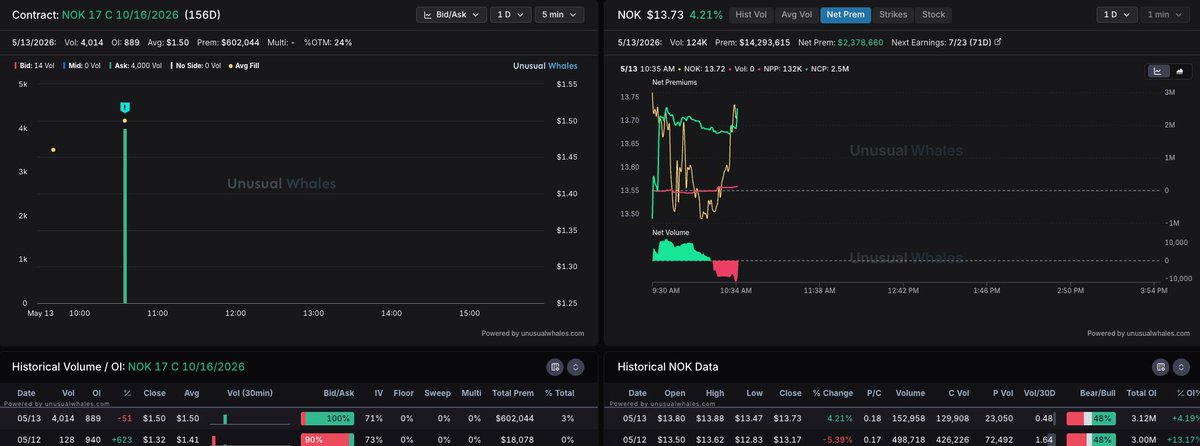Screen dimensions: 1200x446
Task: Open the 5 min interval dropdown
Action: (x=561, y=15)
